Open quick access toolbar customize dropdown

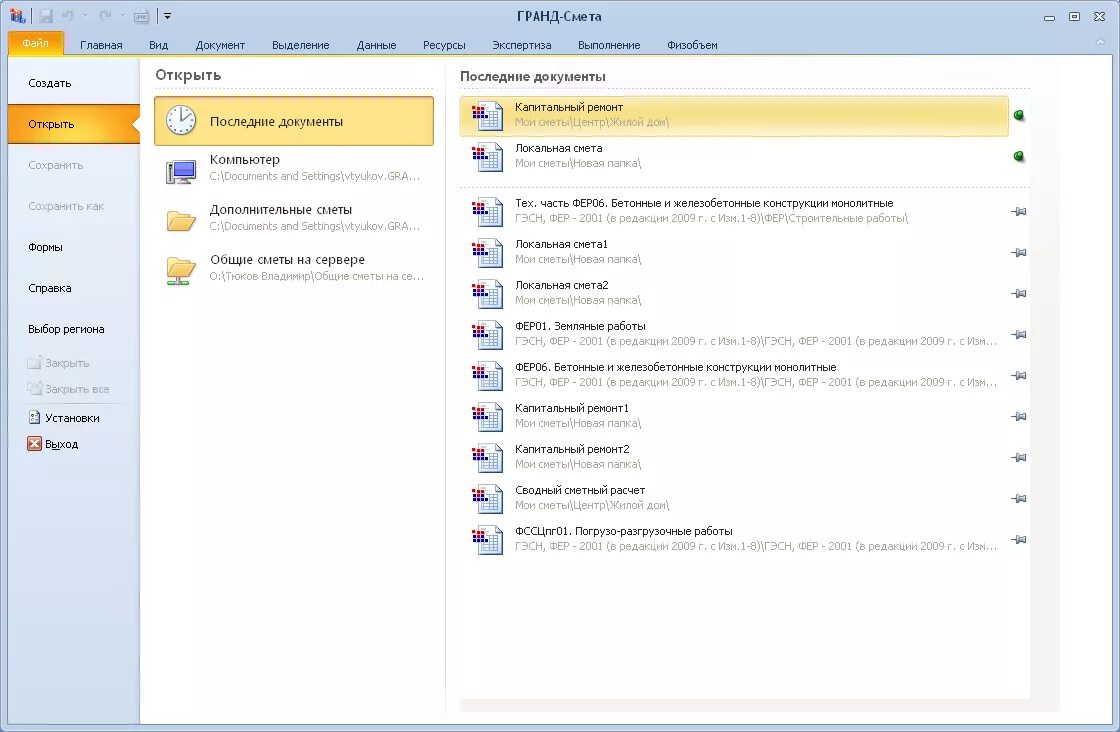click(167, 16)
